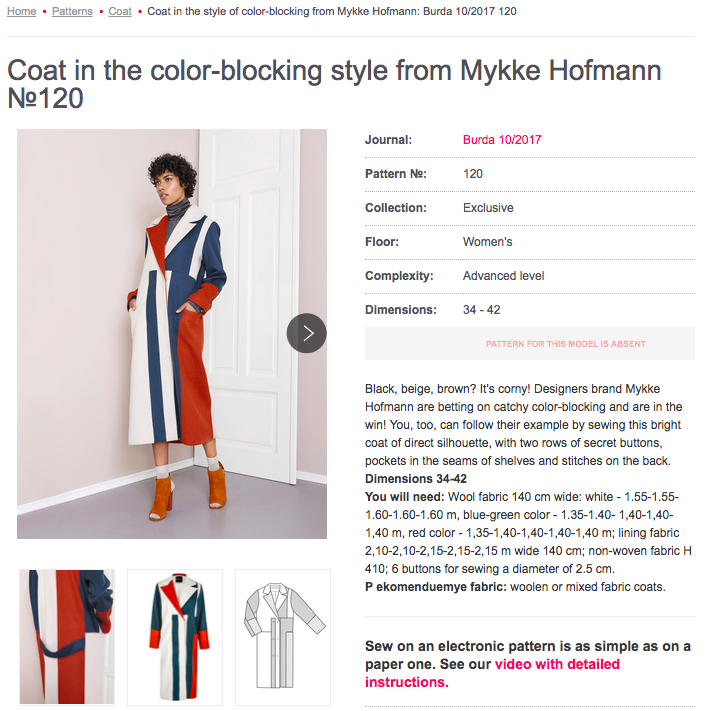
Task: Click the 'Women's' floor value
Action: pos(488,242)
